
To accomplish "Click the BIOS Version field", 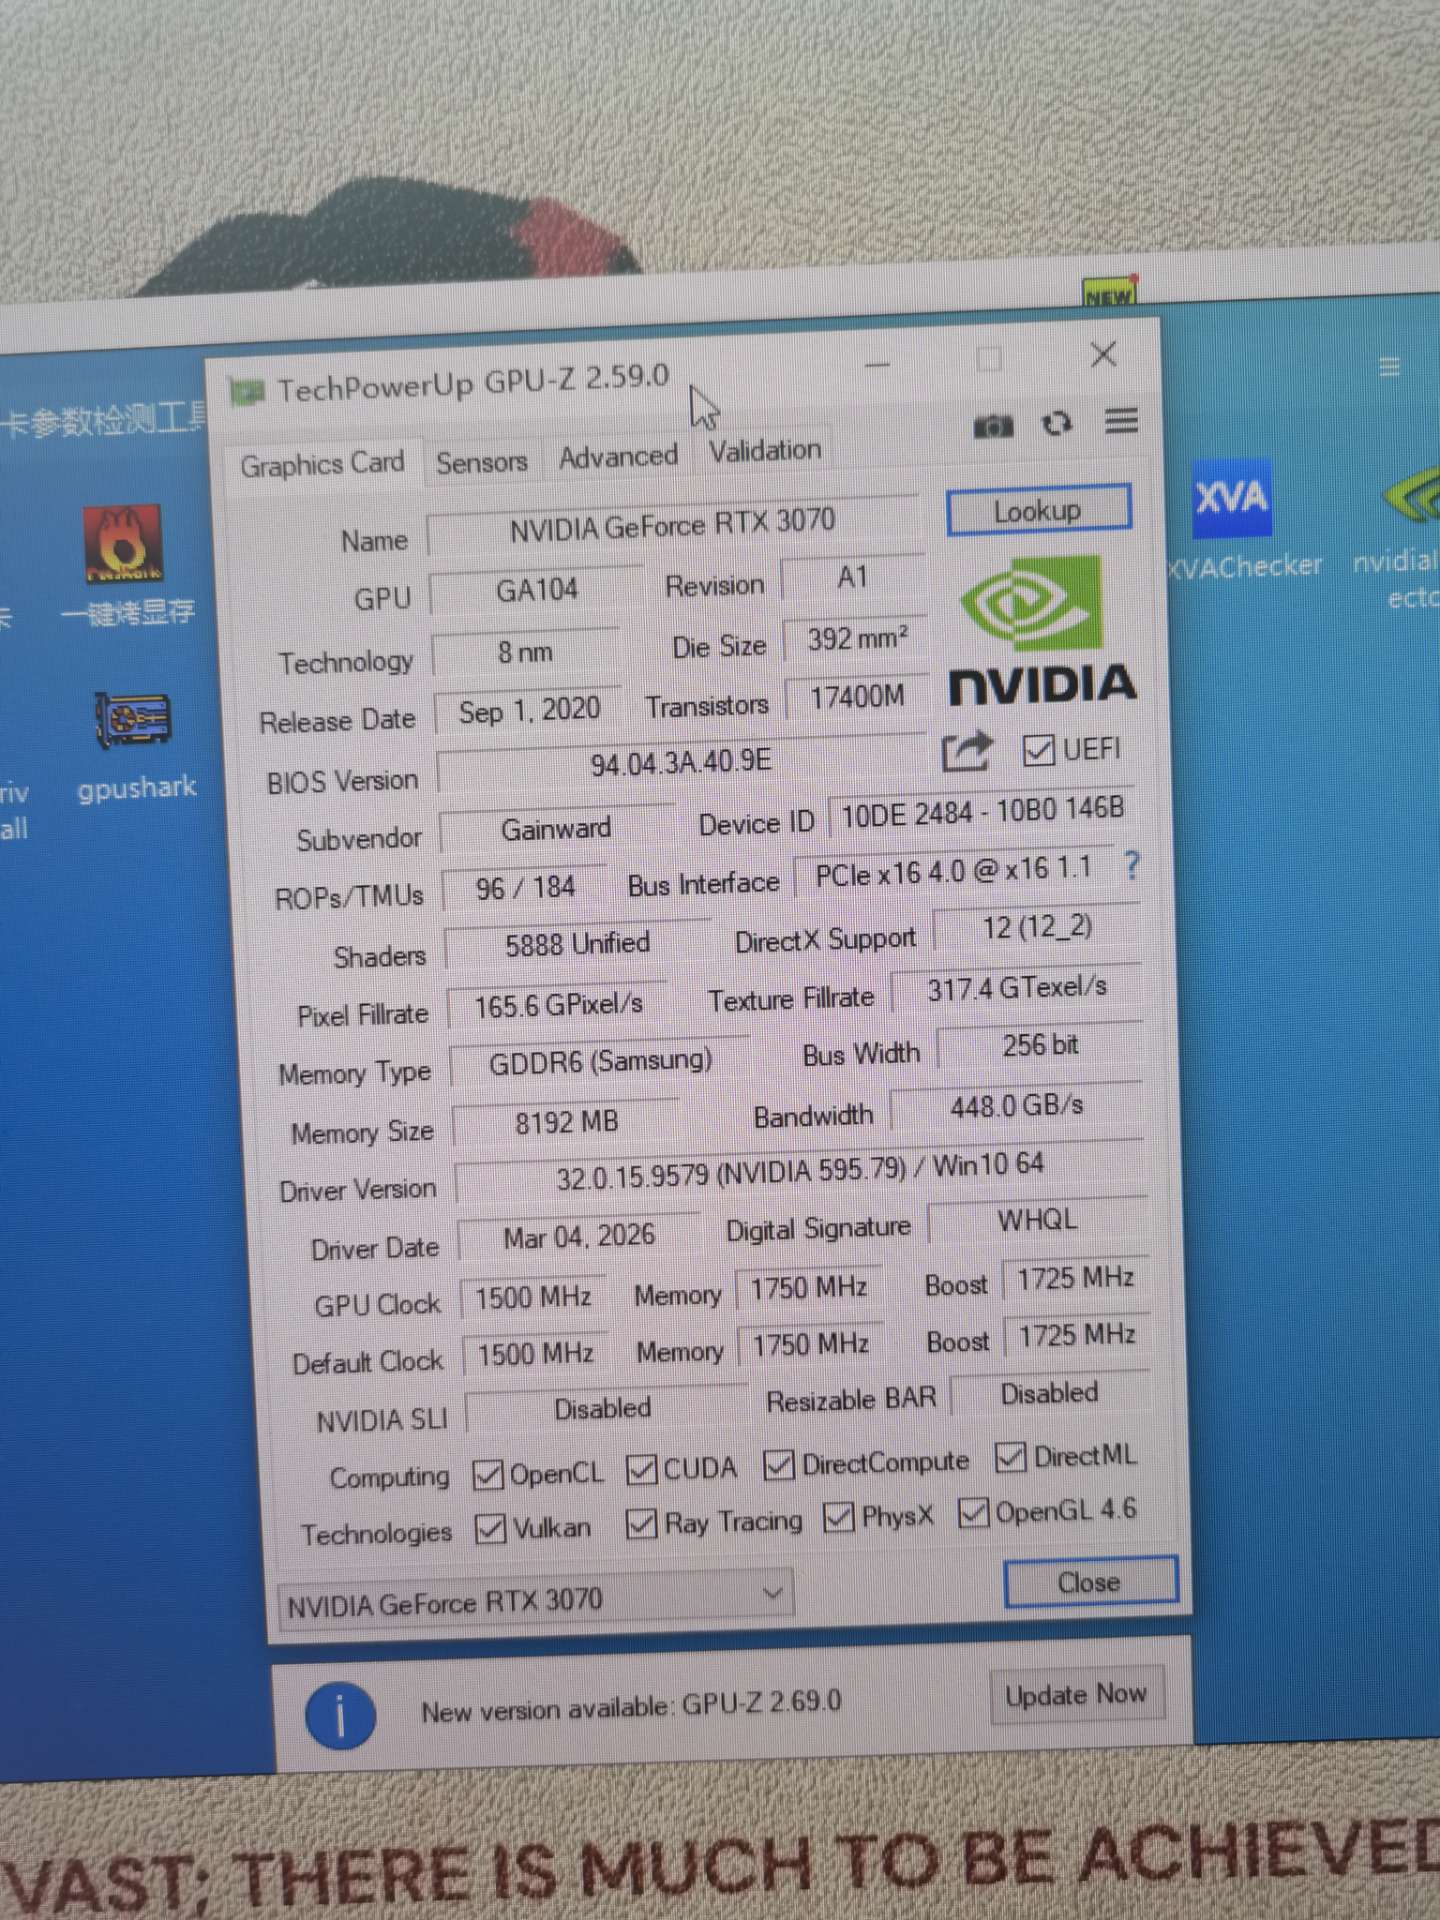I will [x=680, y=764].
